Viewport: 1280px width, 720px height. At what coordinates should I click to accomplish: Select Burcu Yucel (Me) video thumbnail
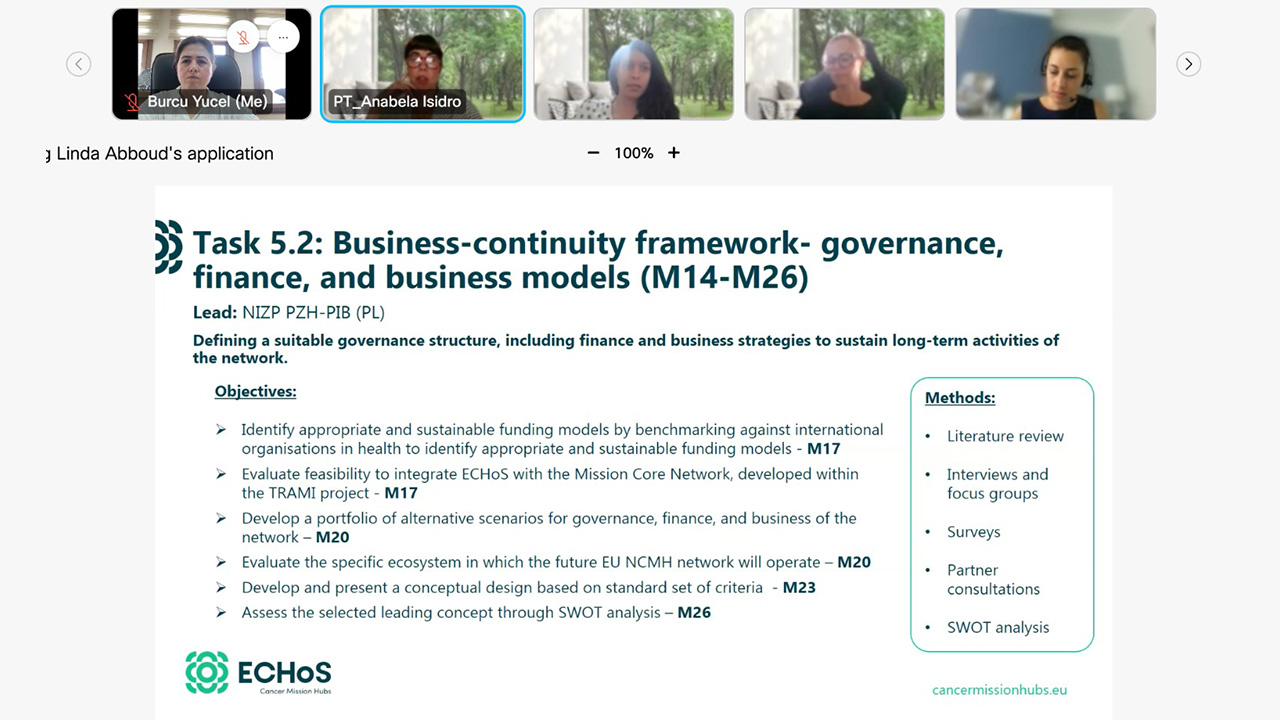[211, 64]
